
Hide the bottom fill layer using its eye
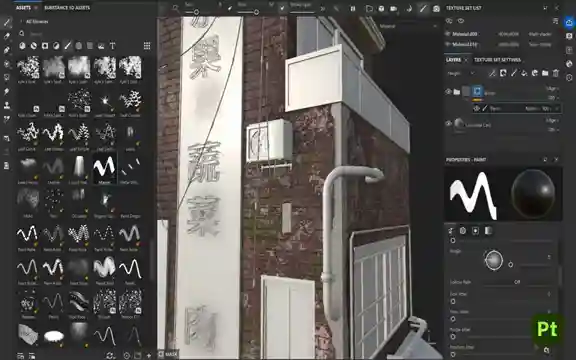[448, 124]
